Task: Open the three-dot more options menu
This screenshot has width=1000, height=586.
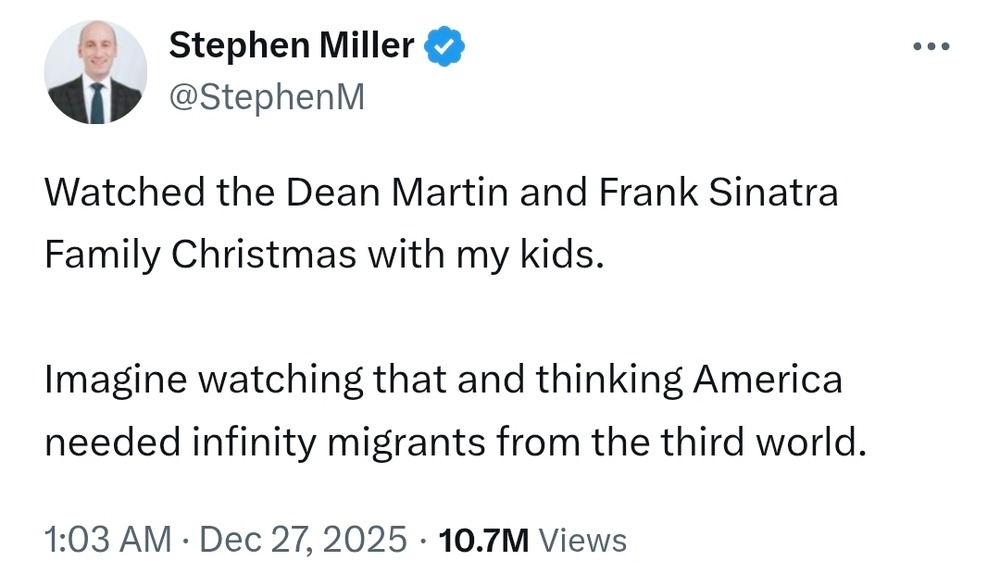Action: [932, 48]
